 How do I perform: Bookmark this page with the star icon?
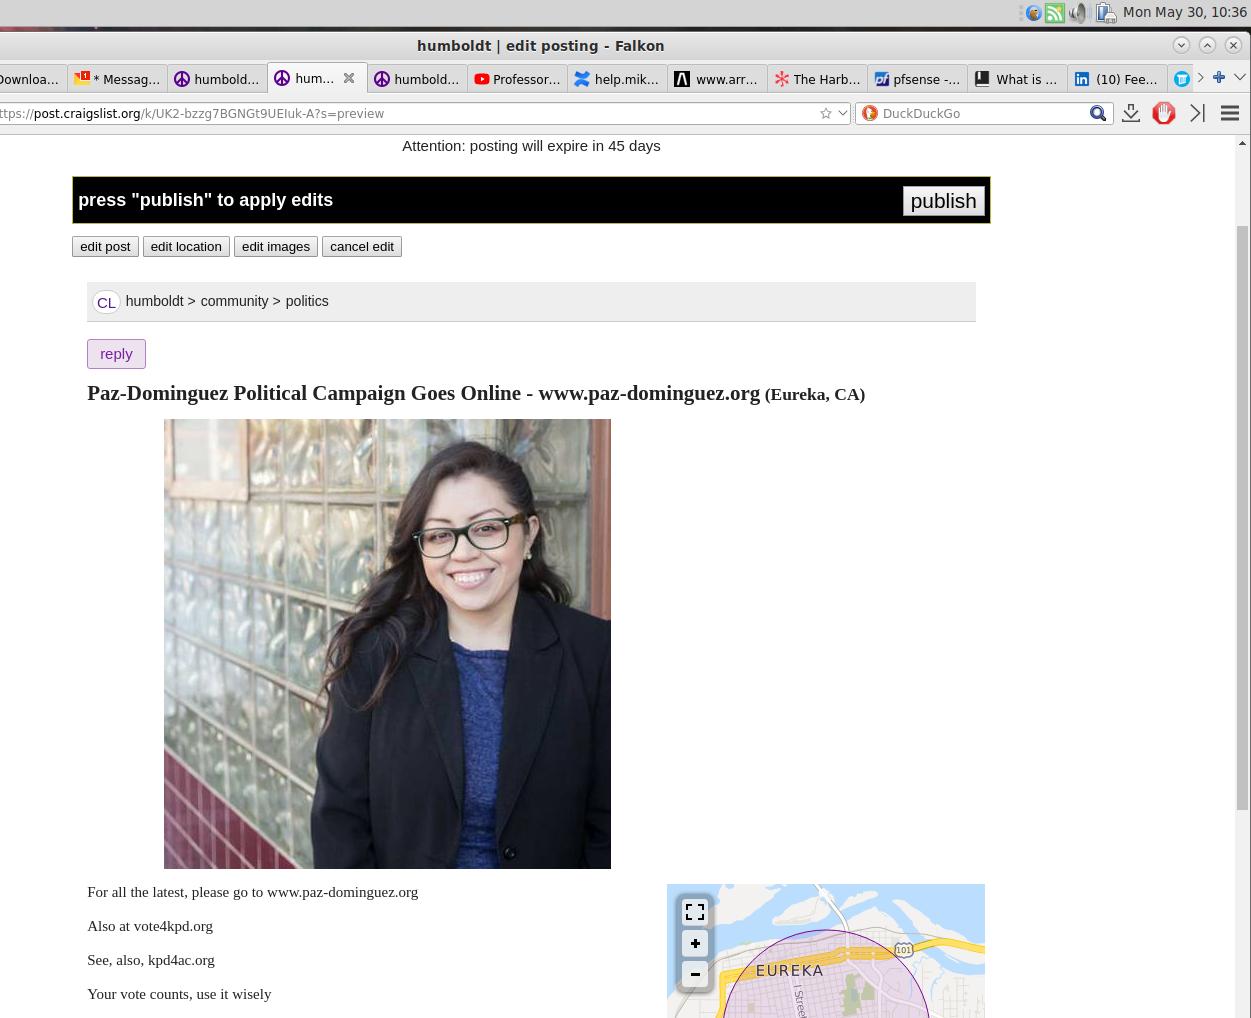tap(825, 113)
